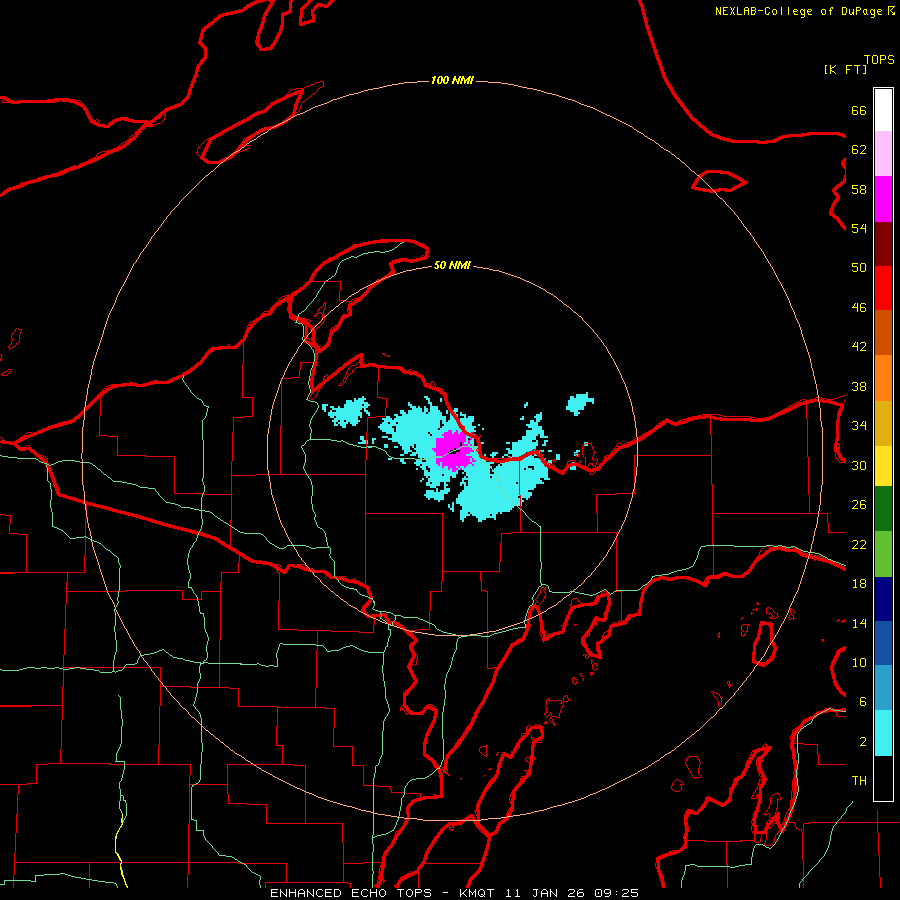
Task: Click the '26' legend value
Action: pyautogui.click(x=859, y=505)
